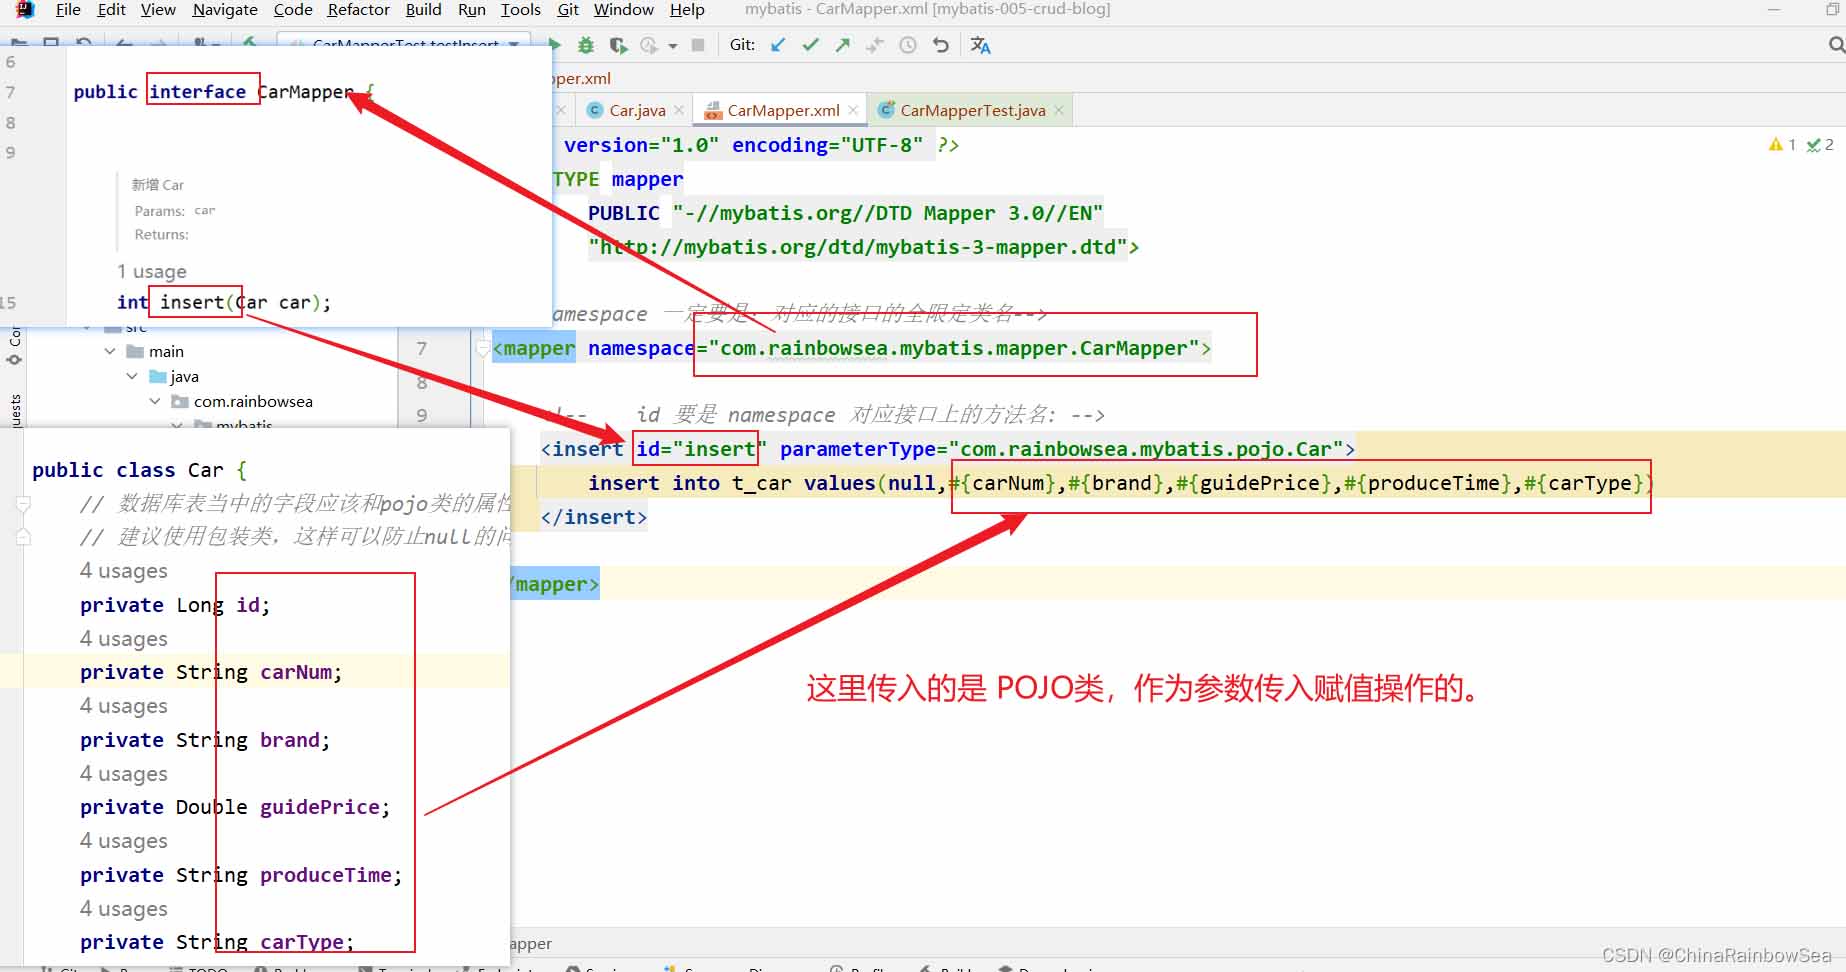Collapse the com.rainbowsea package
Screen dimensions: 1846x972
(x=155, y=401)
